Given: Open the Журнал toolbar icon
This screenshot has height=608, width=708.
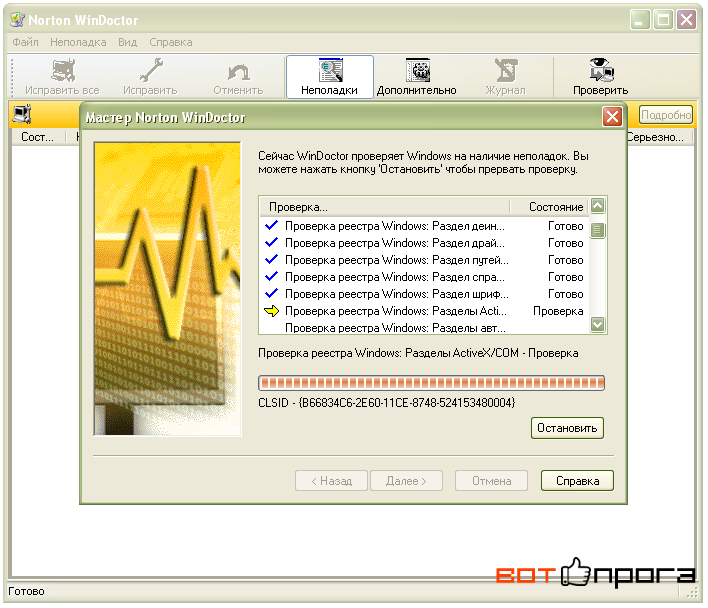Looking at the screenshot, I should [506, 70].
